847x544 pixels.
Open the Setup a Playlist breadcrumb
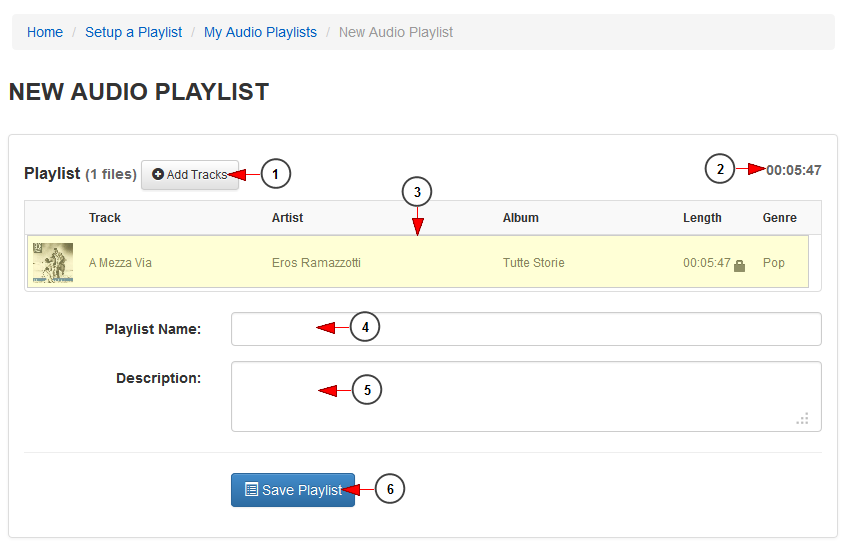(133, 32)
